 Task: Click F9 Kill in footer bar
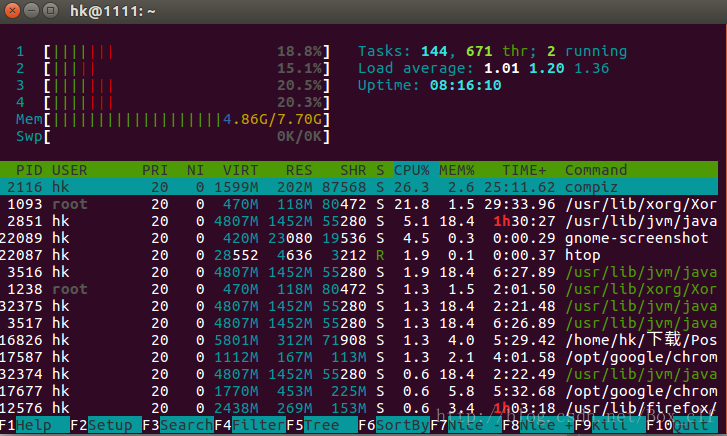610,425
